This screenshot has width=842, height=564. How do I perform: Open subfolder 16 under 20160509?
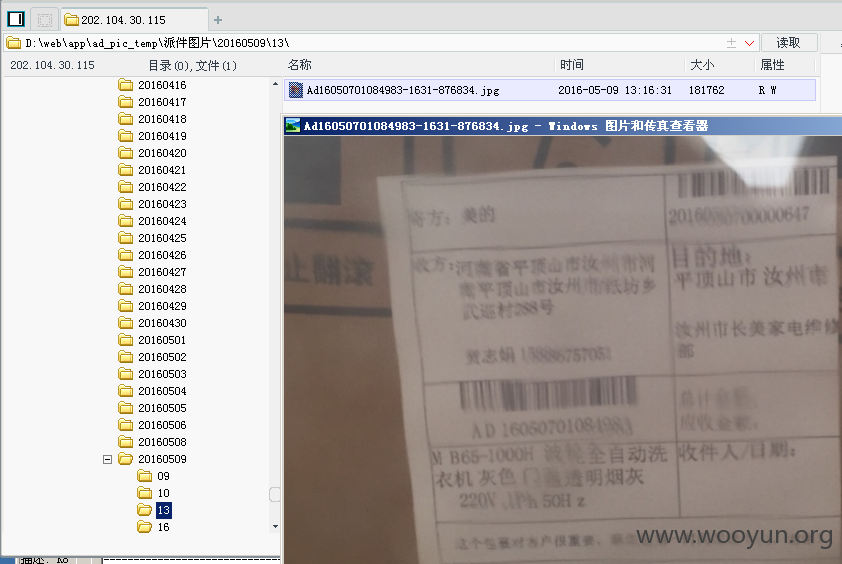coord(163,527)
